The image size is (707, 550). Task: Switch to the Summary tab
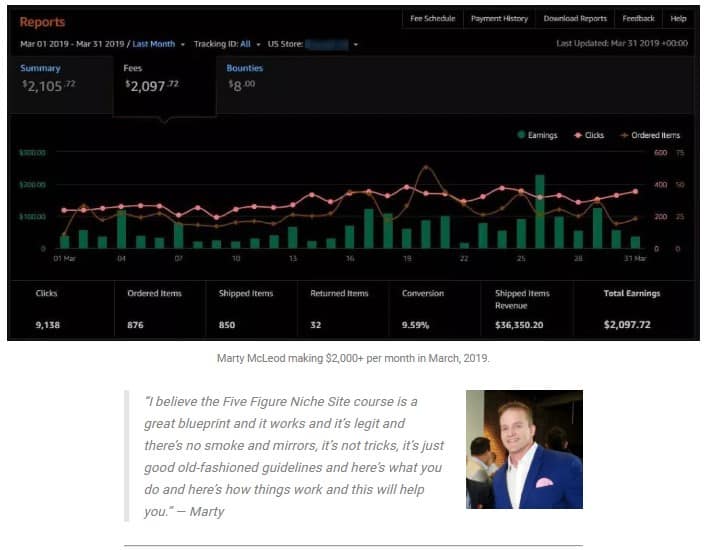tap(60, 84)
